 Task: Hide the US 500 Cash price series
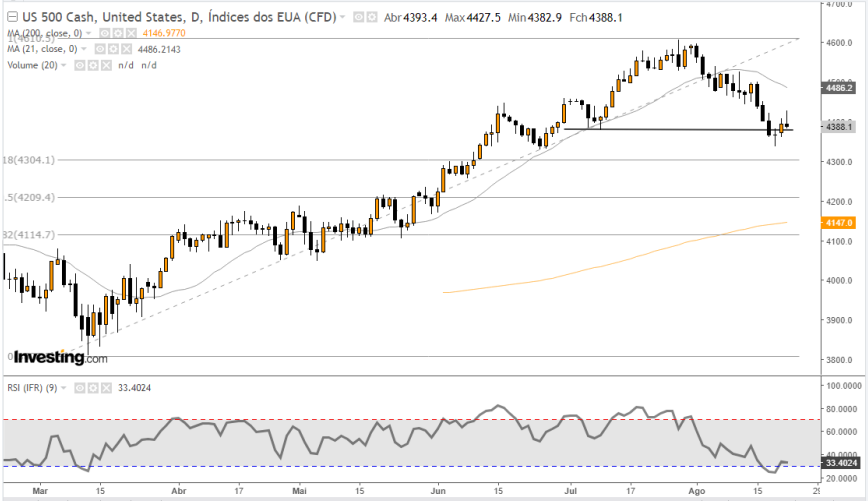pos(359,17)
